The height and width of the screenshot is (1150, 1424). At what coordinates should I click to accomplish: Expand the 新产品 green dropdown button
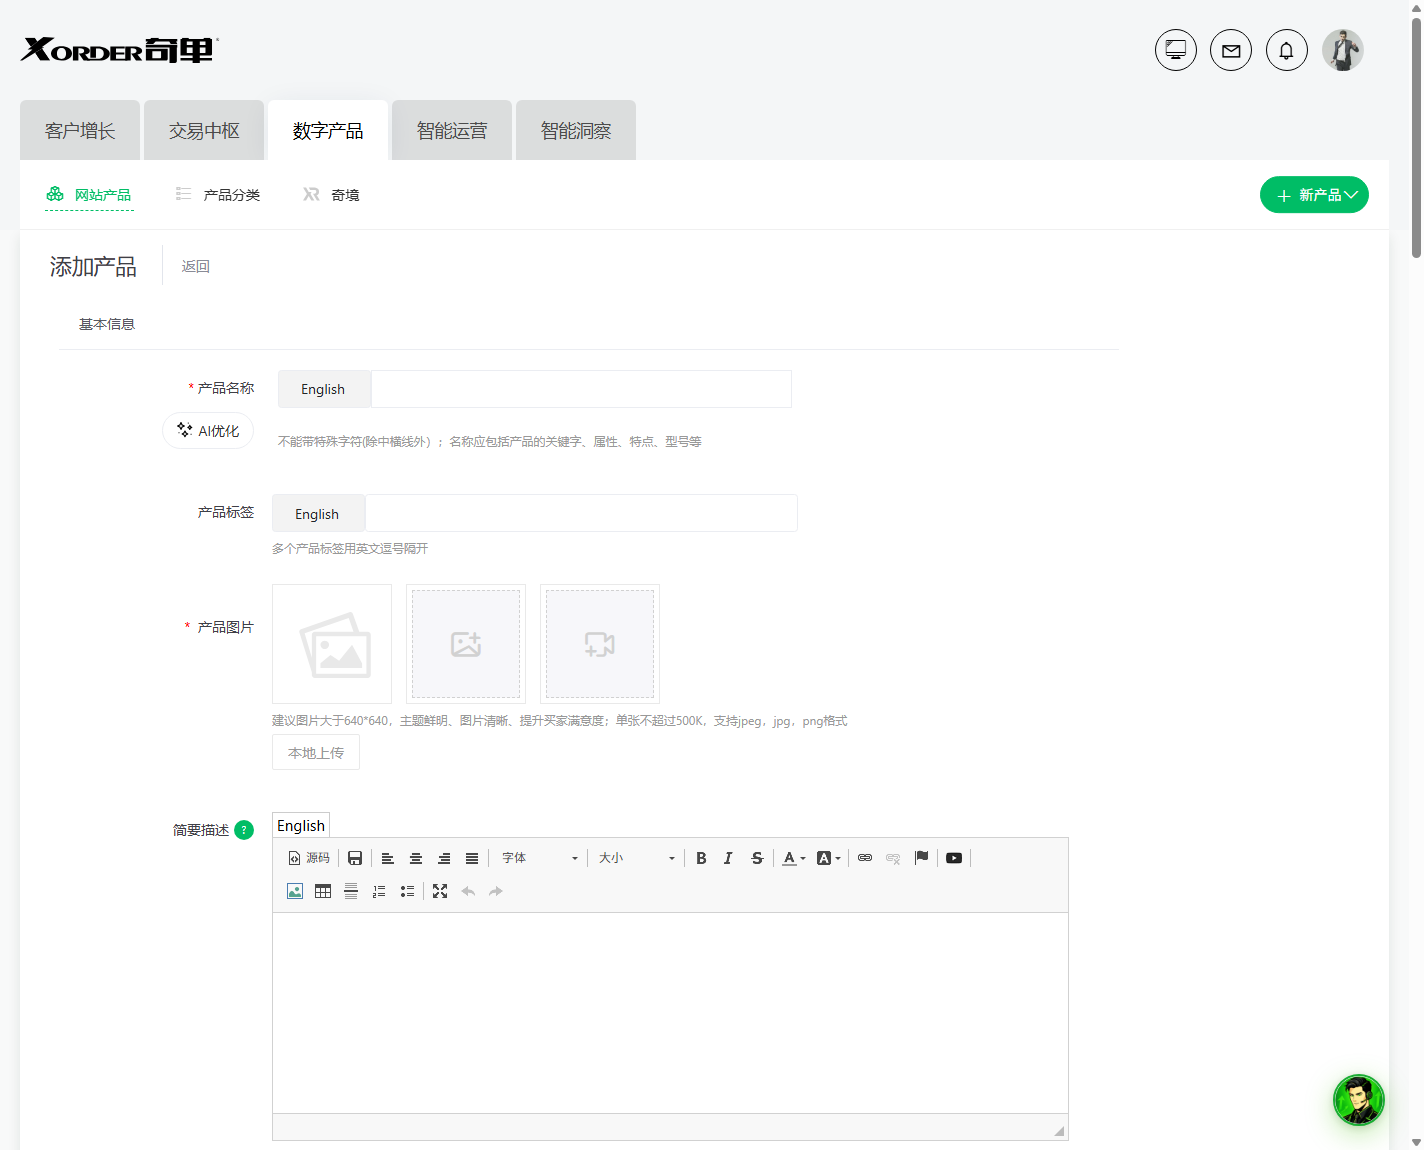pyautogui.click(x=1314, y=195)
